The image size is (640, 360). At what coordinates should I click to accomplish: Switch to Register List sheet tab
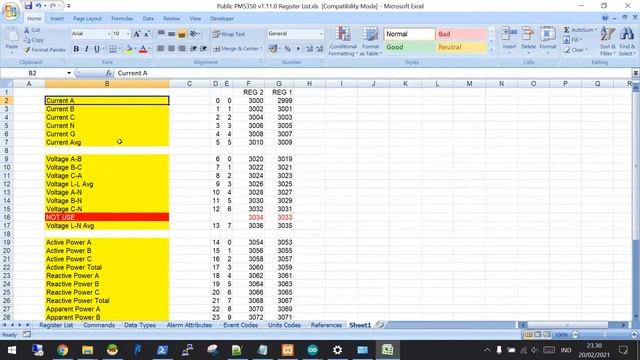pyautogui.click(x=56, y=325)
